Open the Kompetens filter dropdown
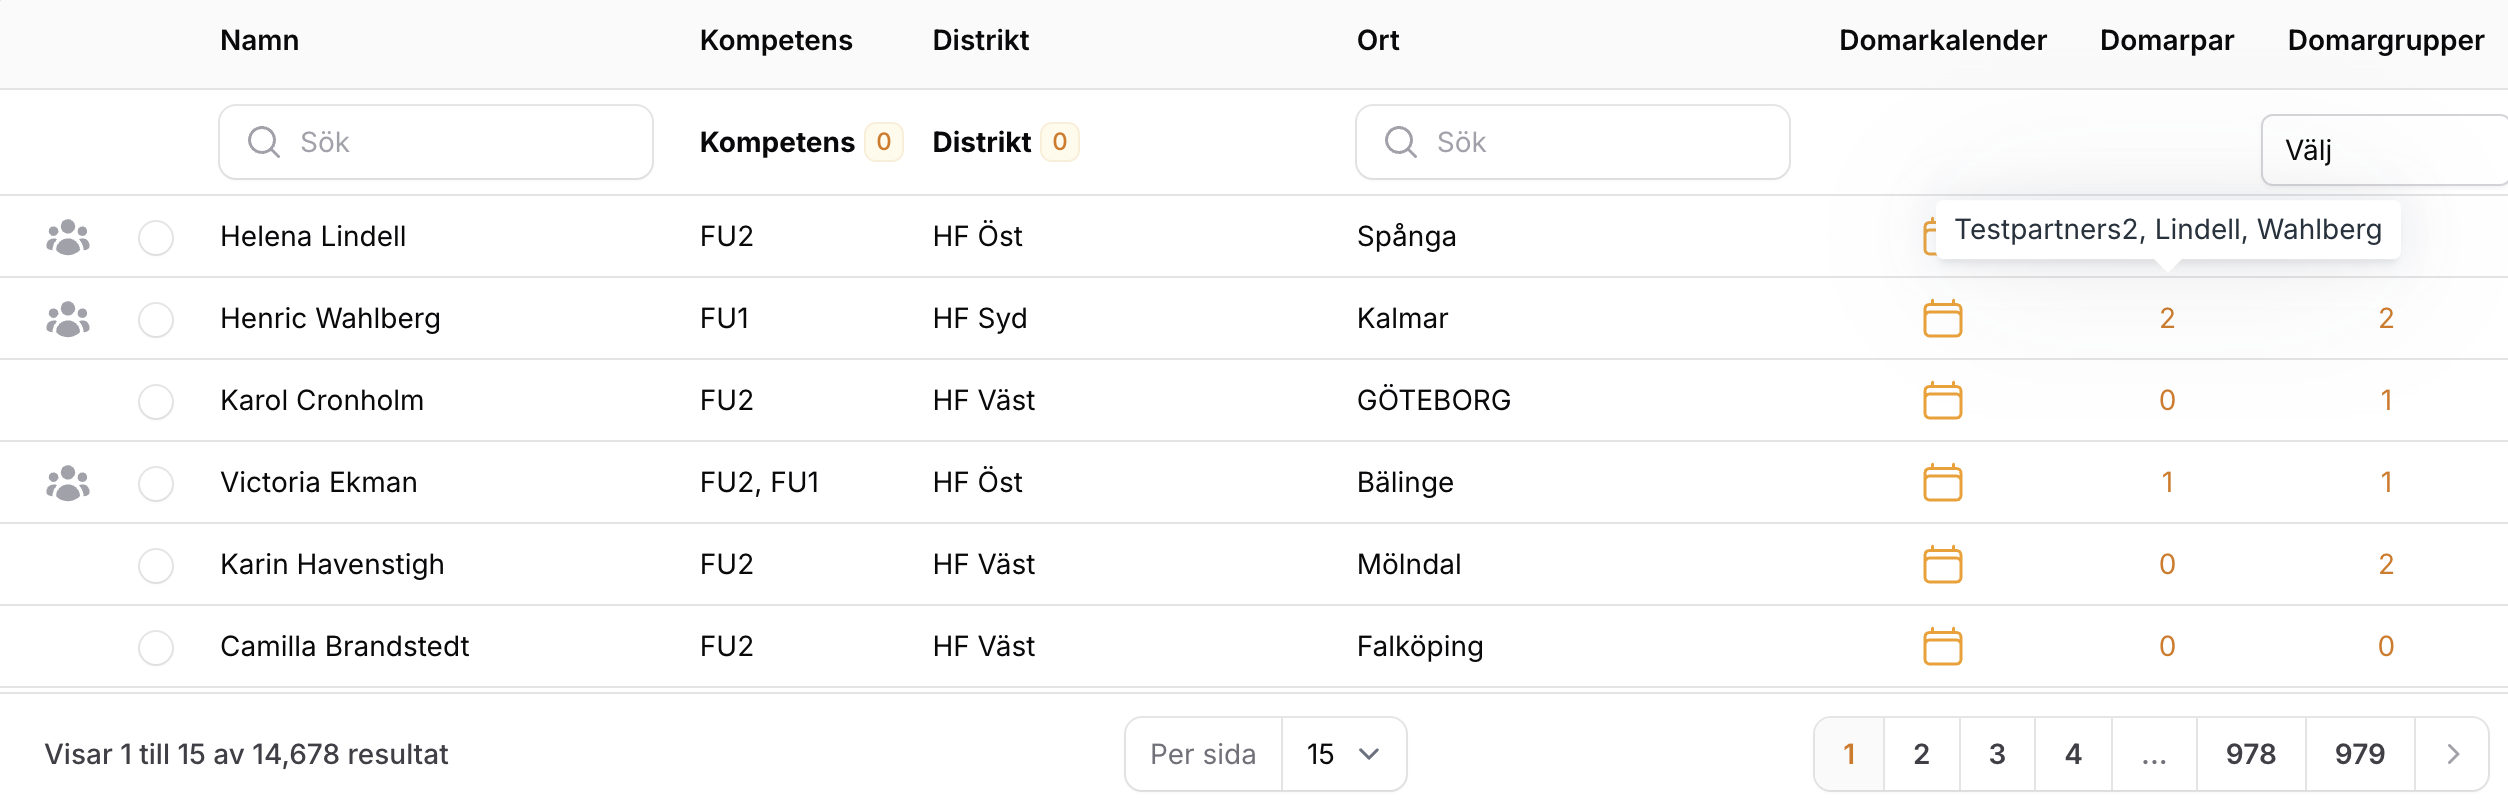This screenshot has height=800, width=2508. click(x=799, y=142)
